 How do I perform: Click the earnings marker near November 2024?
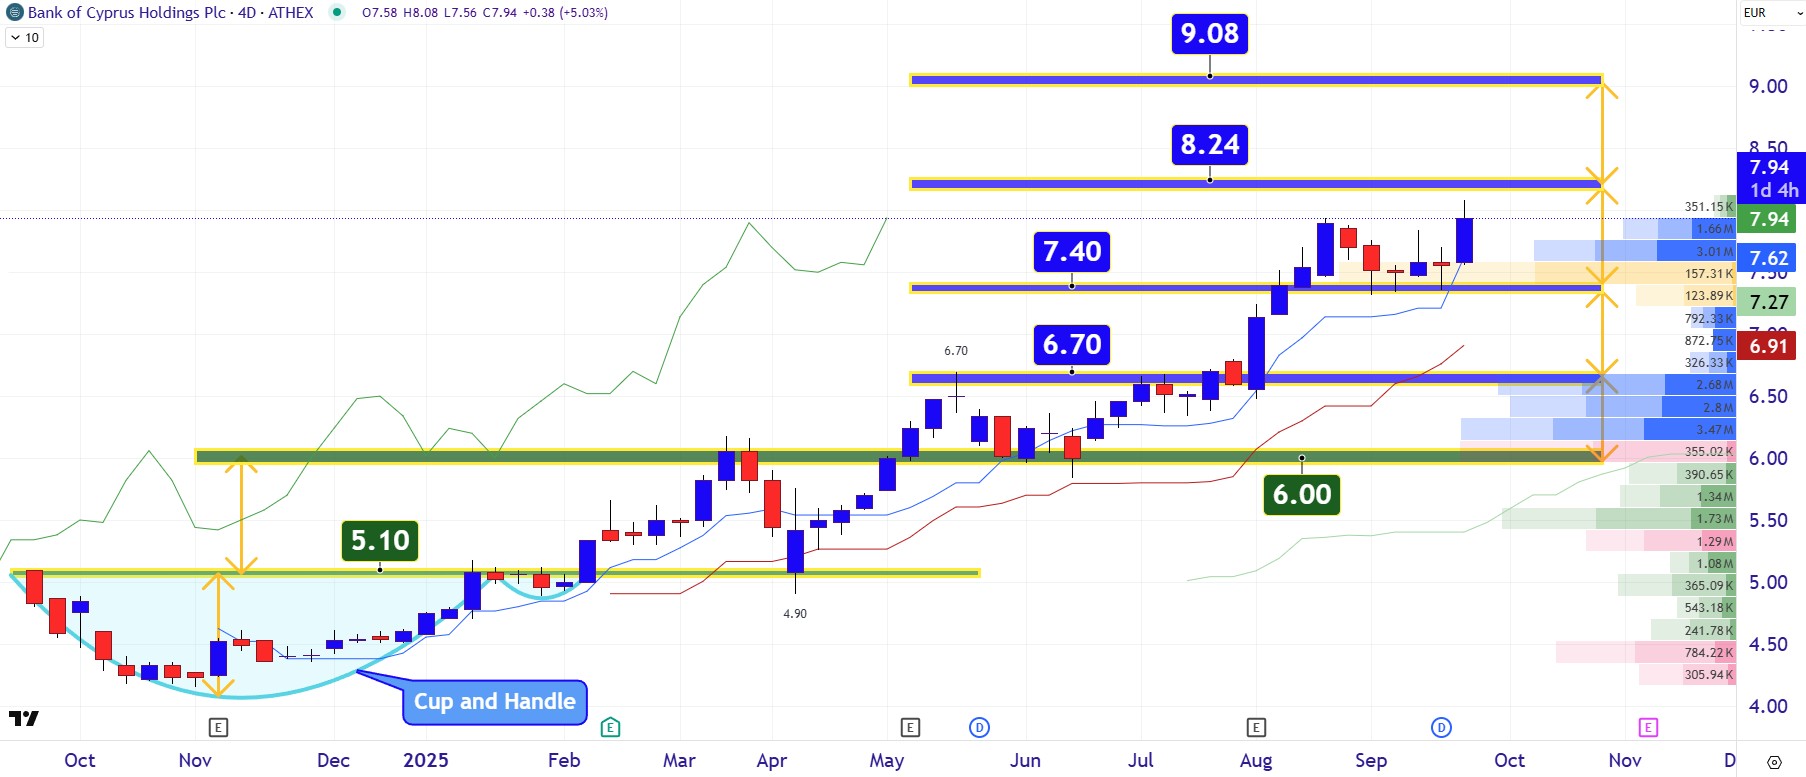tap(218, 727)
